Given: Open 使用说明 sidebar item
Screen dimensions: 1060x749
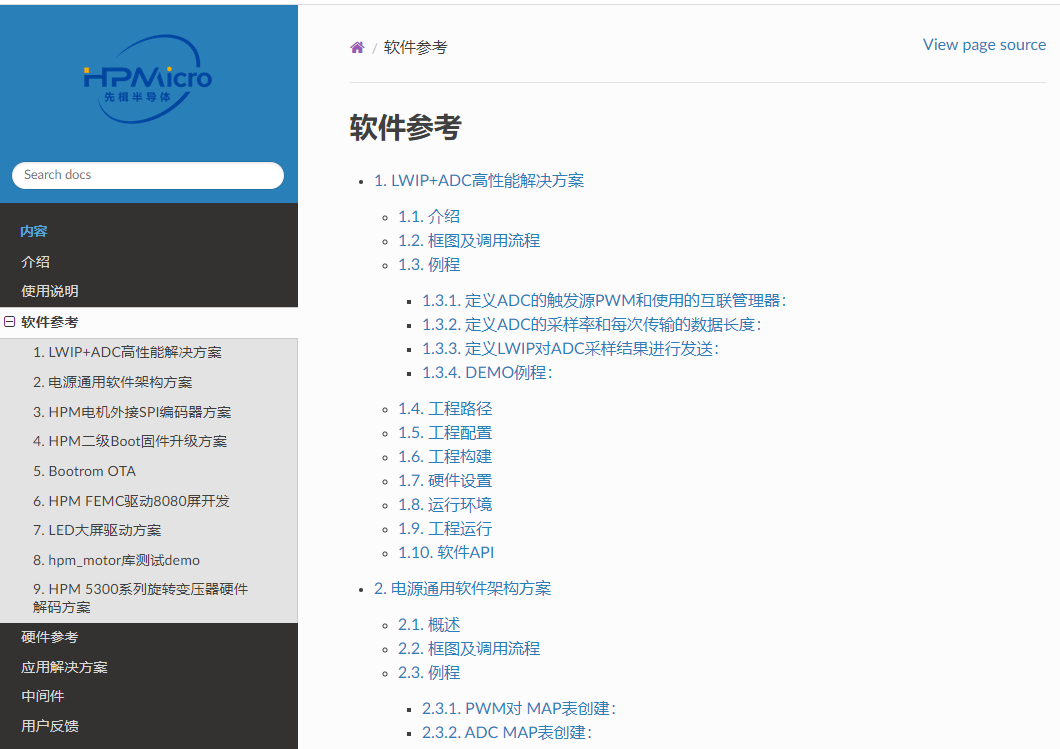Looking at the screenshot, I should [x=50, y=292].
